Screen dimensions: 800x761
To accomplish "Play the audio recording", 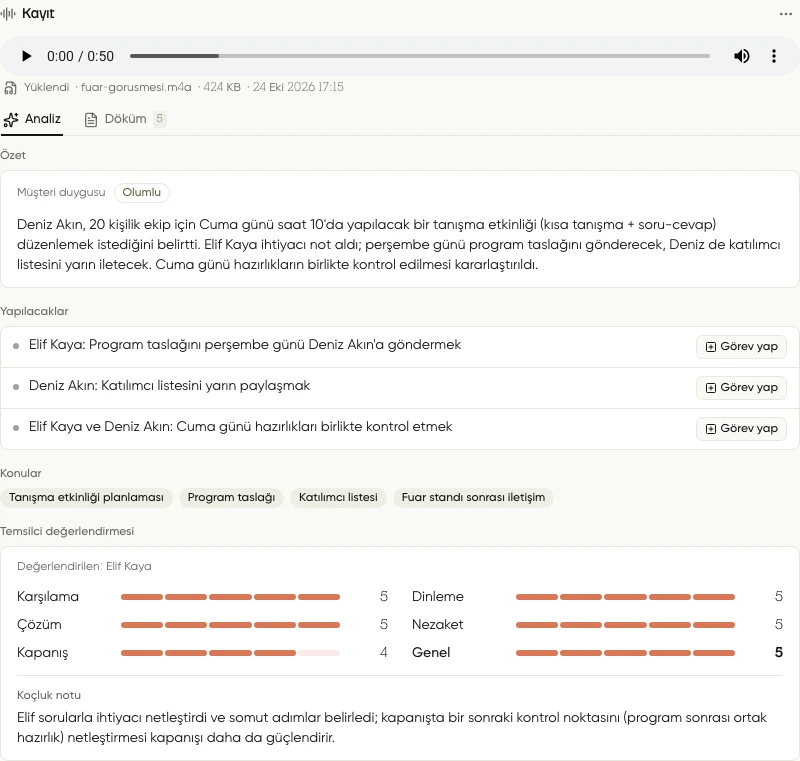I will click(26, 56).
